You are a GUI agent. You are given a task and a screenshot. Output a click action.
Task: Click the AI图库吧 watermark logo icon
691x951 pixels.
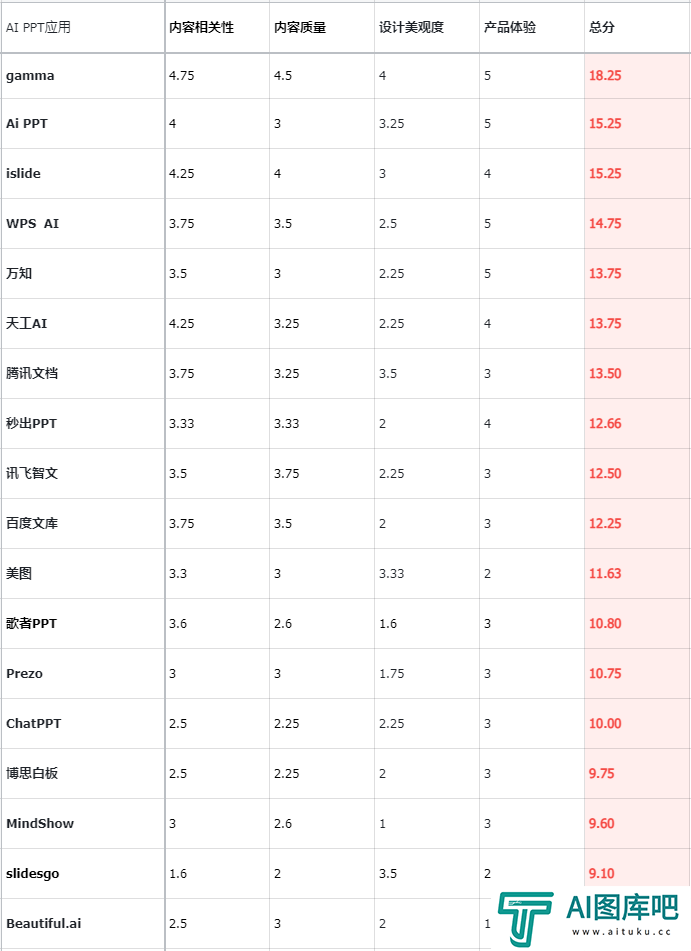525,919
